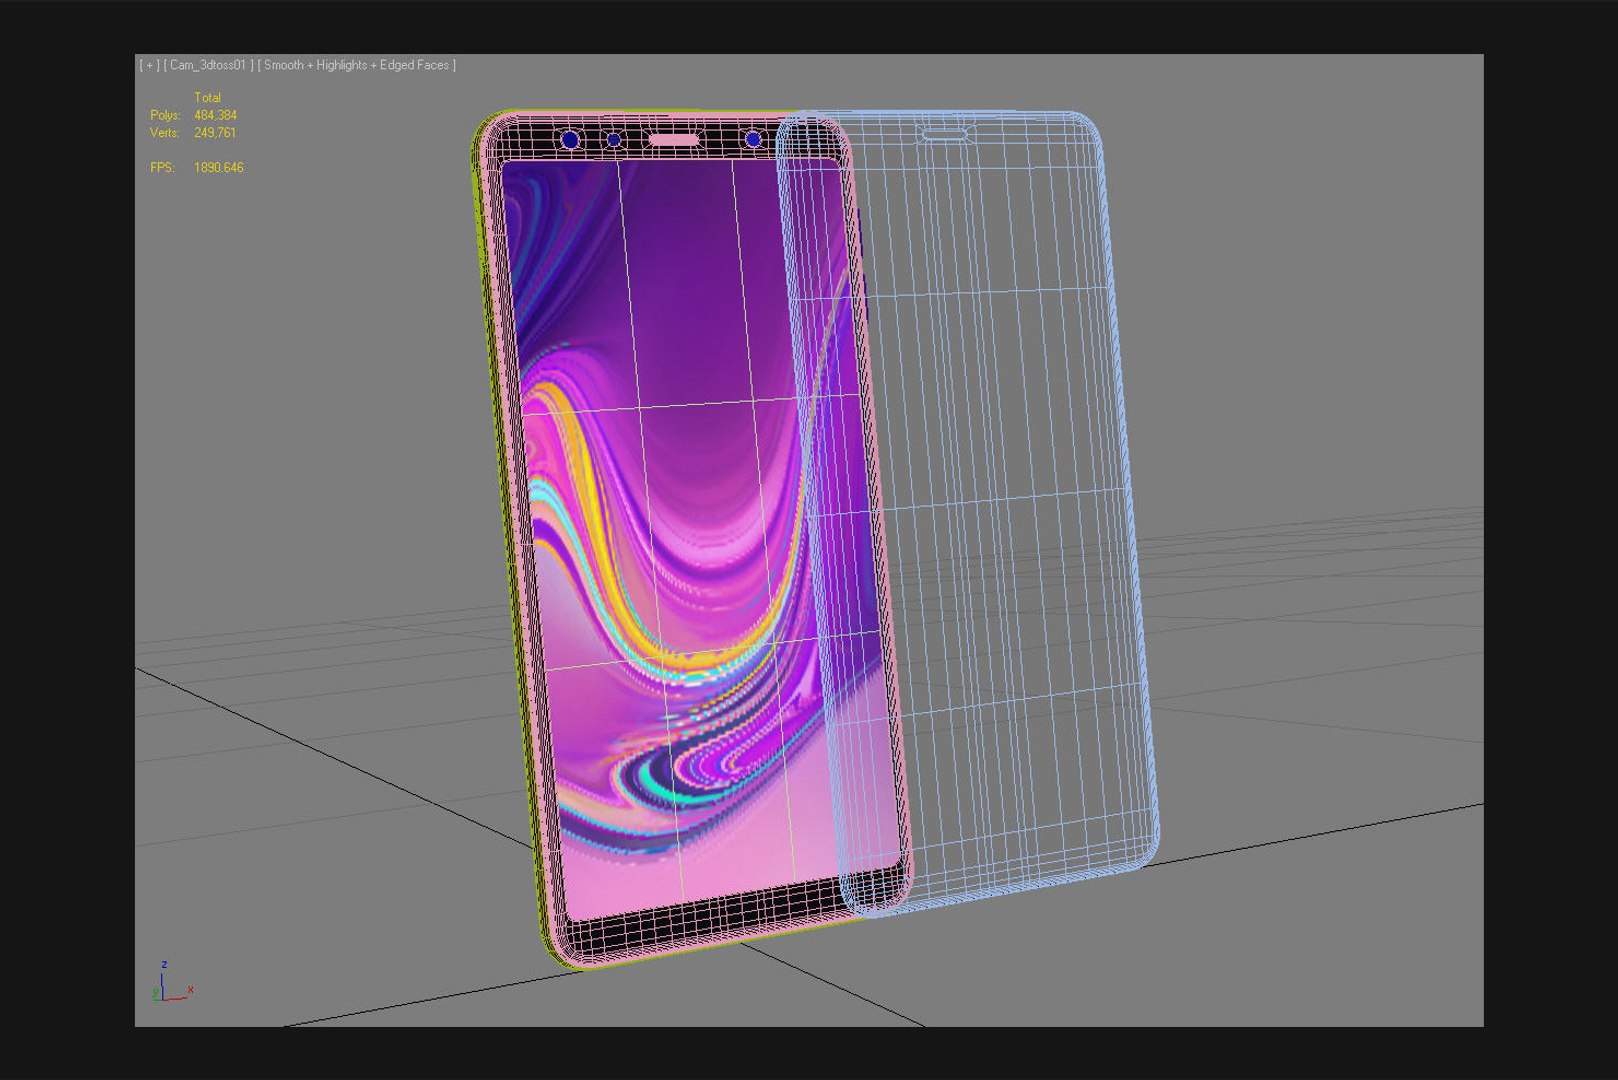Open the Cam_3dtoss01 camera view menu

coord(208,65)
